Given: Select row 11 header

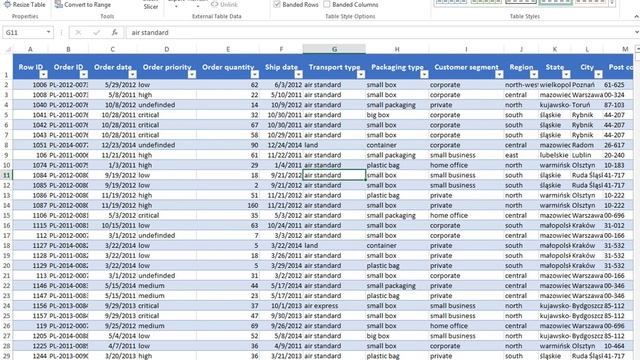Looking at the screenshot, I should 7,175.
